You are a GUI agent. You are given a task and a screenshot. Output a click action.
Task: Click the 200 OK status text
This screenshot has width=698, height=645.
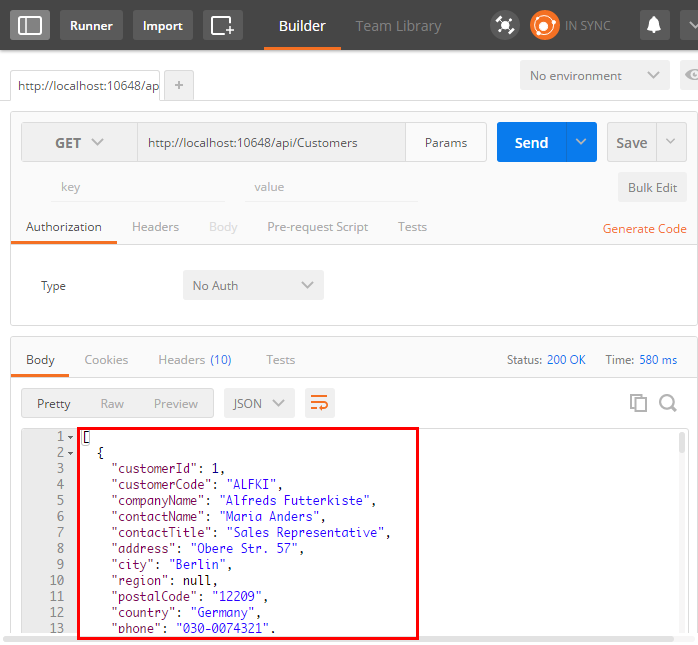566,360
